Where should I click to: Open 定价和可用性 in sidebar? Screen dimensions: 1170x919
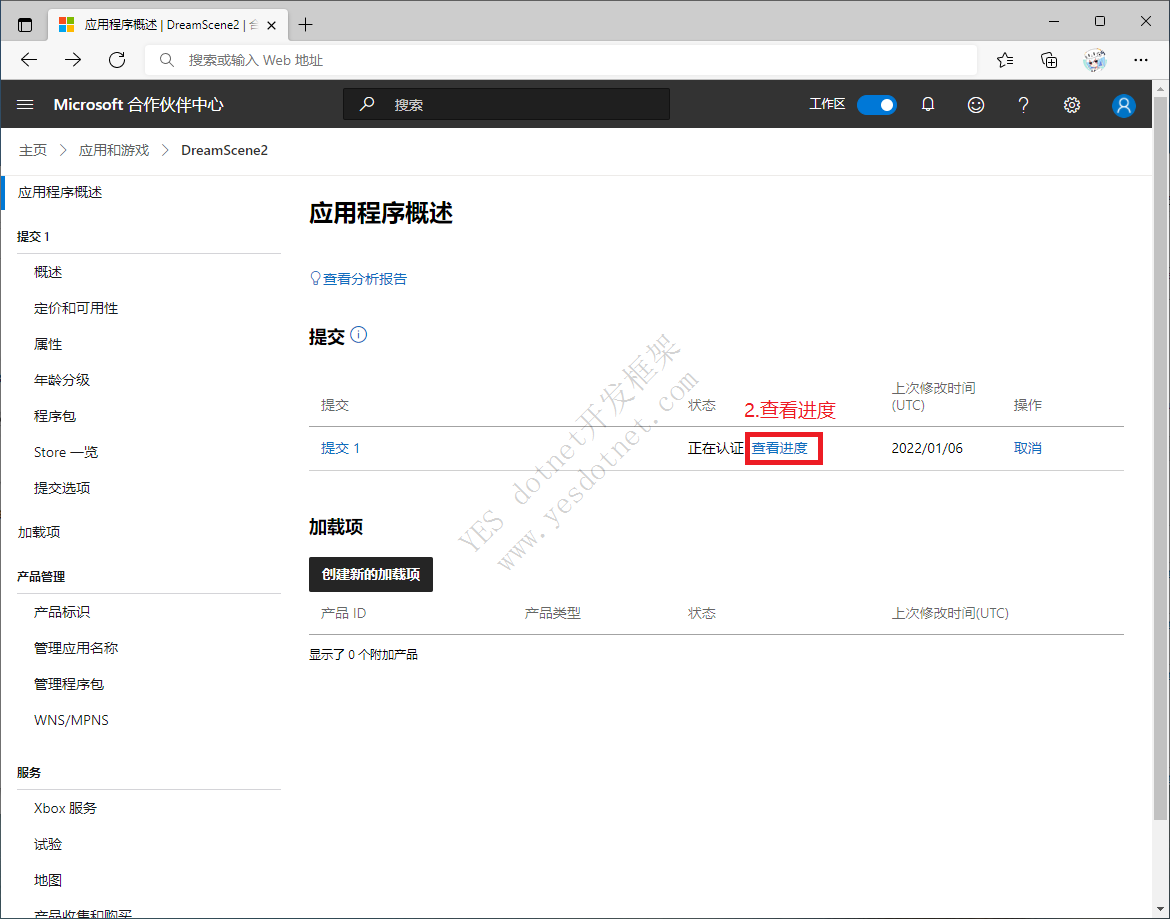76,308
